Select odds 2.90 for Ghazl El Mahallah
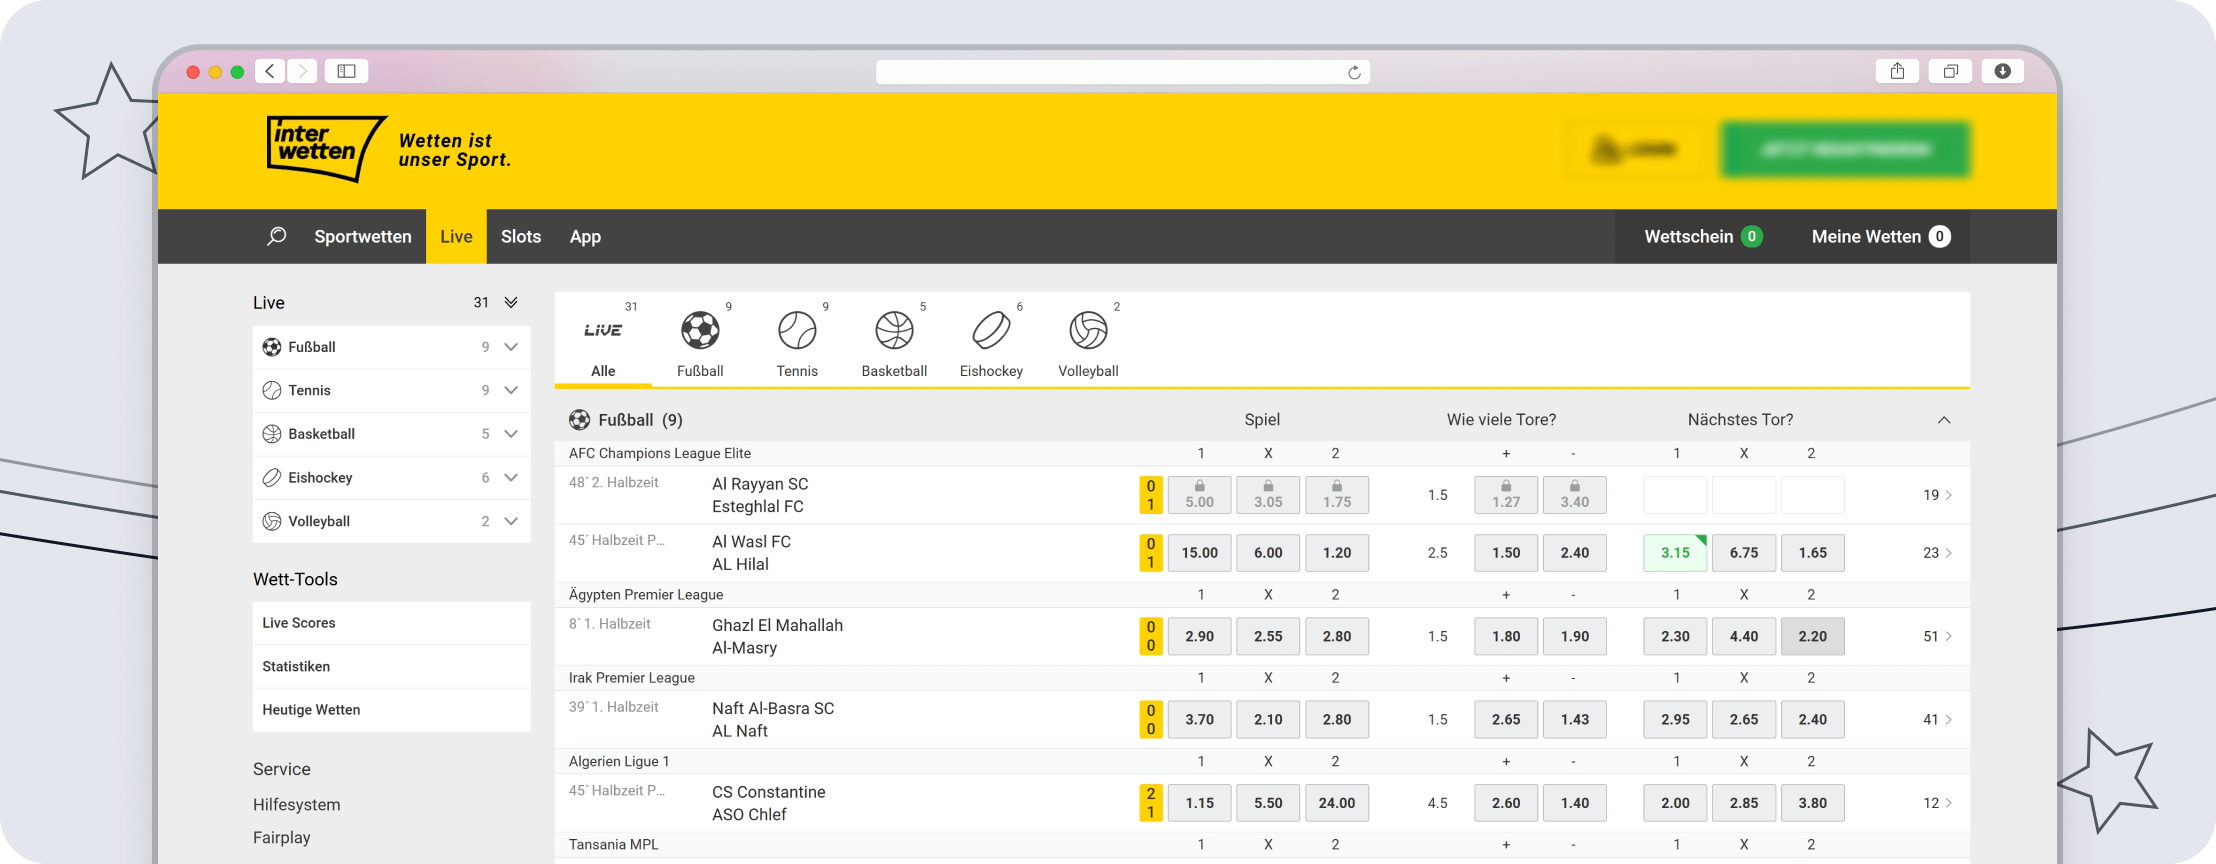This screenshot has height=864, width=2216. pyautogui.click(x=1200, y=636)
